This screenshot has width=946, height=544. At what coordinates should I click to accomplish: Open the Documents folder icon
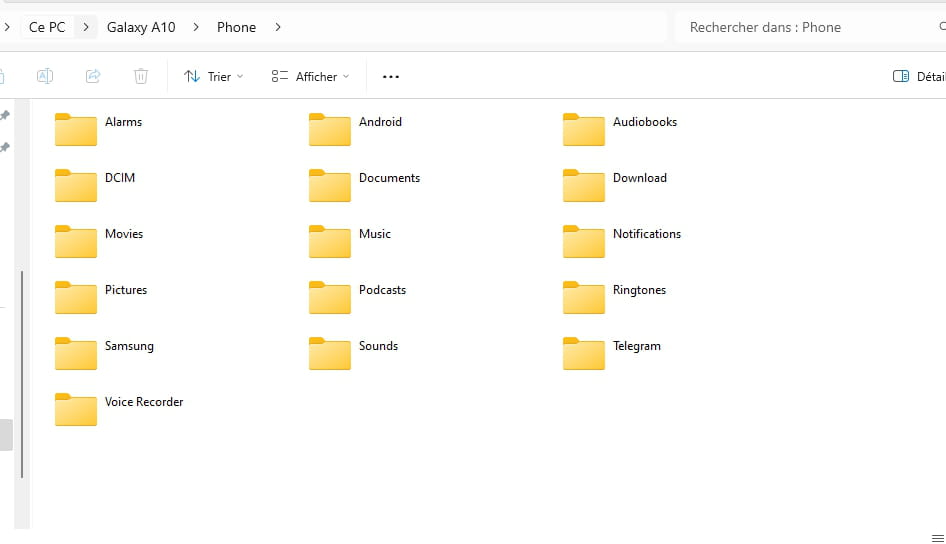[330, 186]
